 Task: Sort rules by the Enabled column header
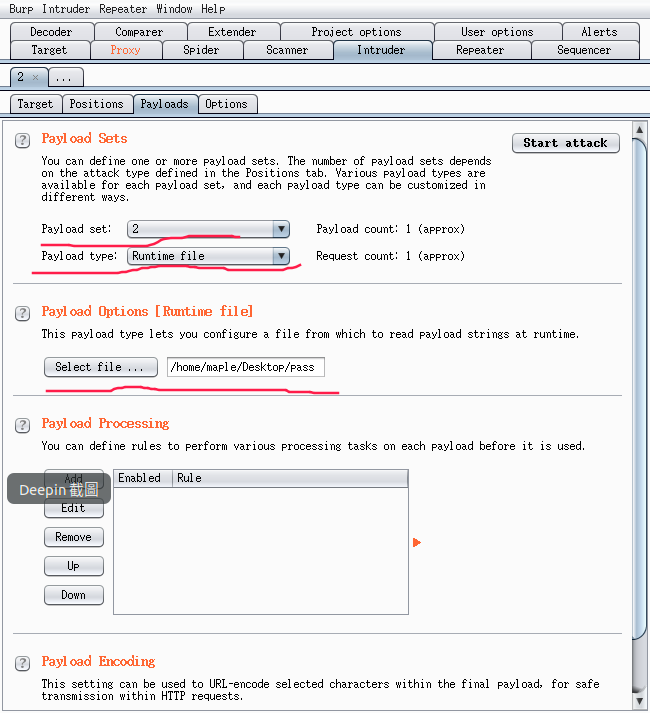142,478
